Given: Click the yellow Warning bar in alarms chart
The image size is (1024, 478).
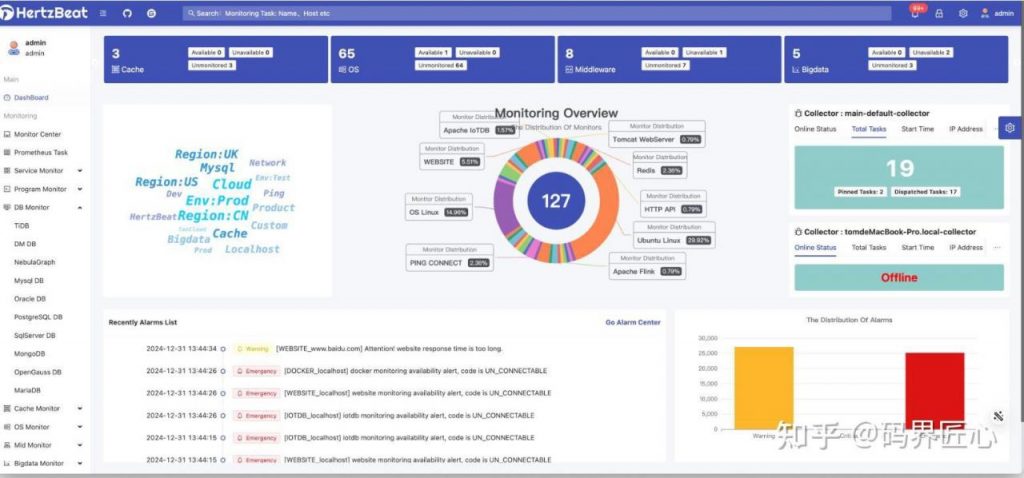Looking at the screenshot, I should (x=763, y=388).
